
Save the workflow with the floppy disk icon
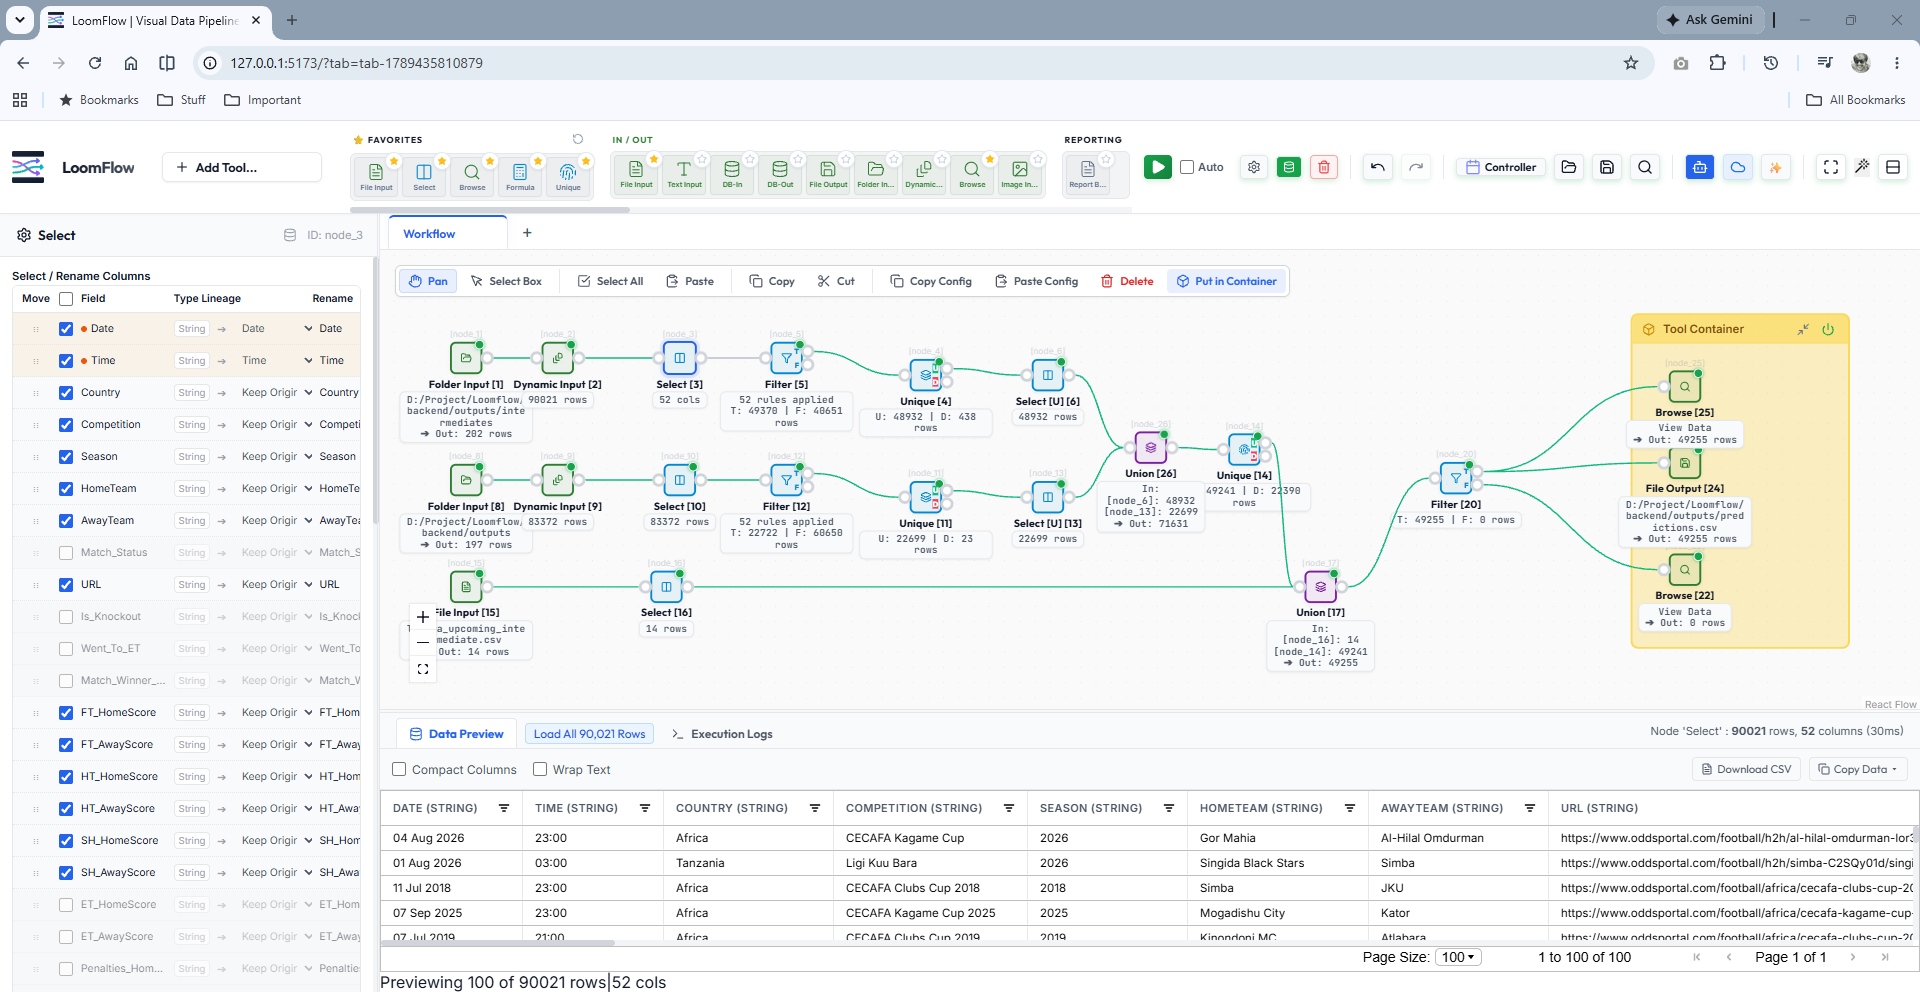(x=1607, y=167)
